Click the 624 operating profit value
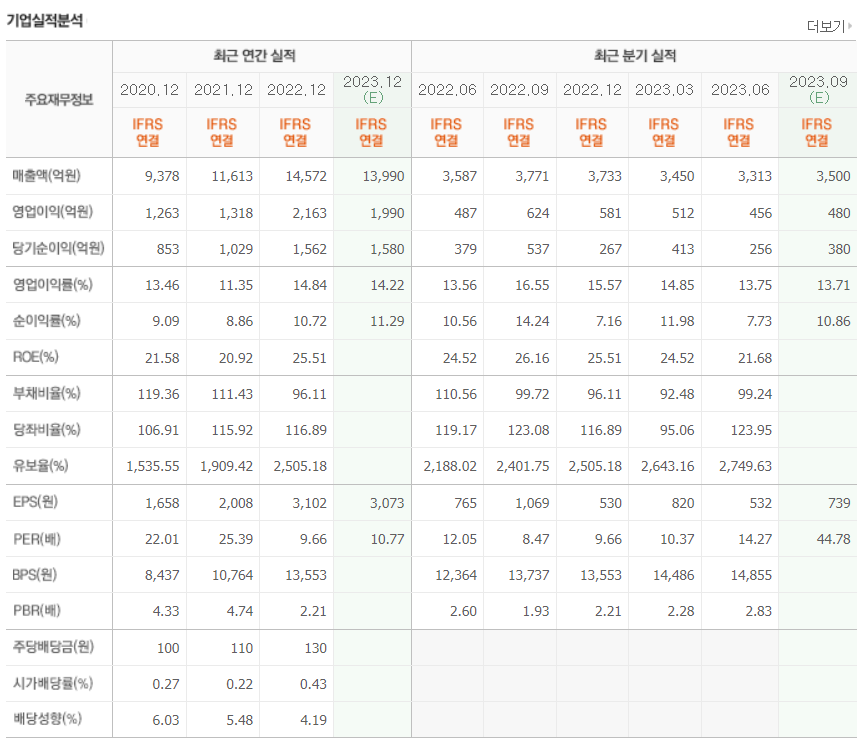The width and height of the screenshot is (867, 745). 538,213
